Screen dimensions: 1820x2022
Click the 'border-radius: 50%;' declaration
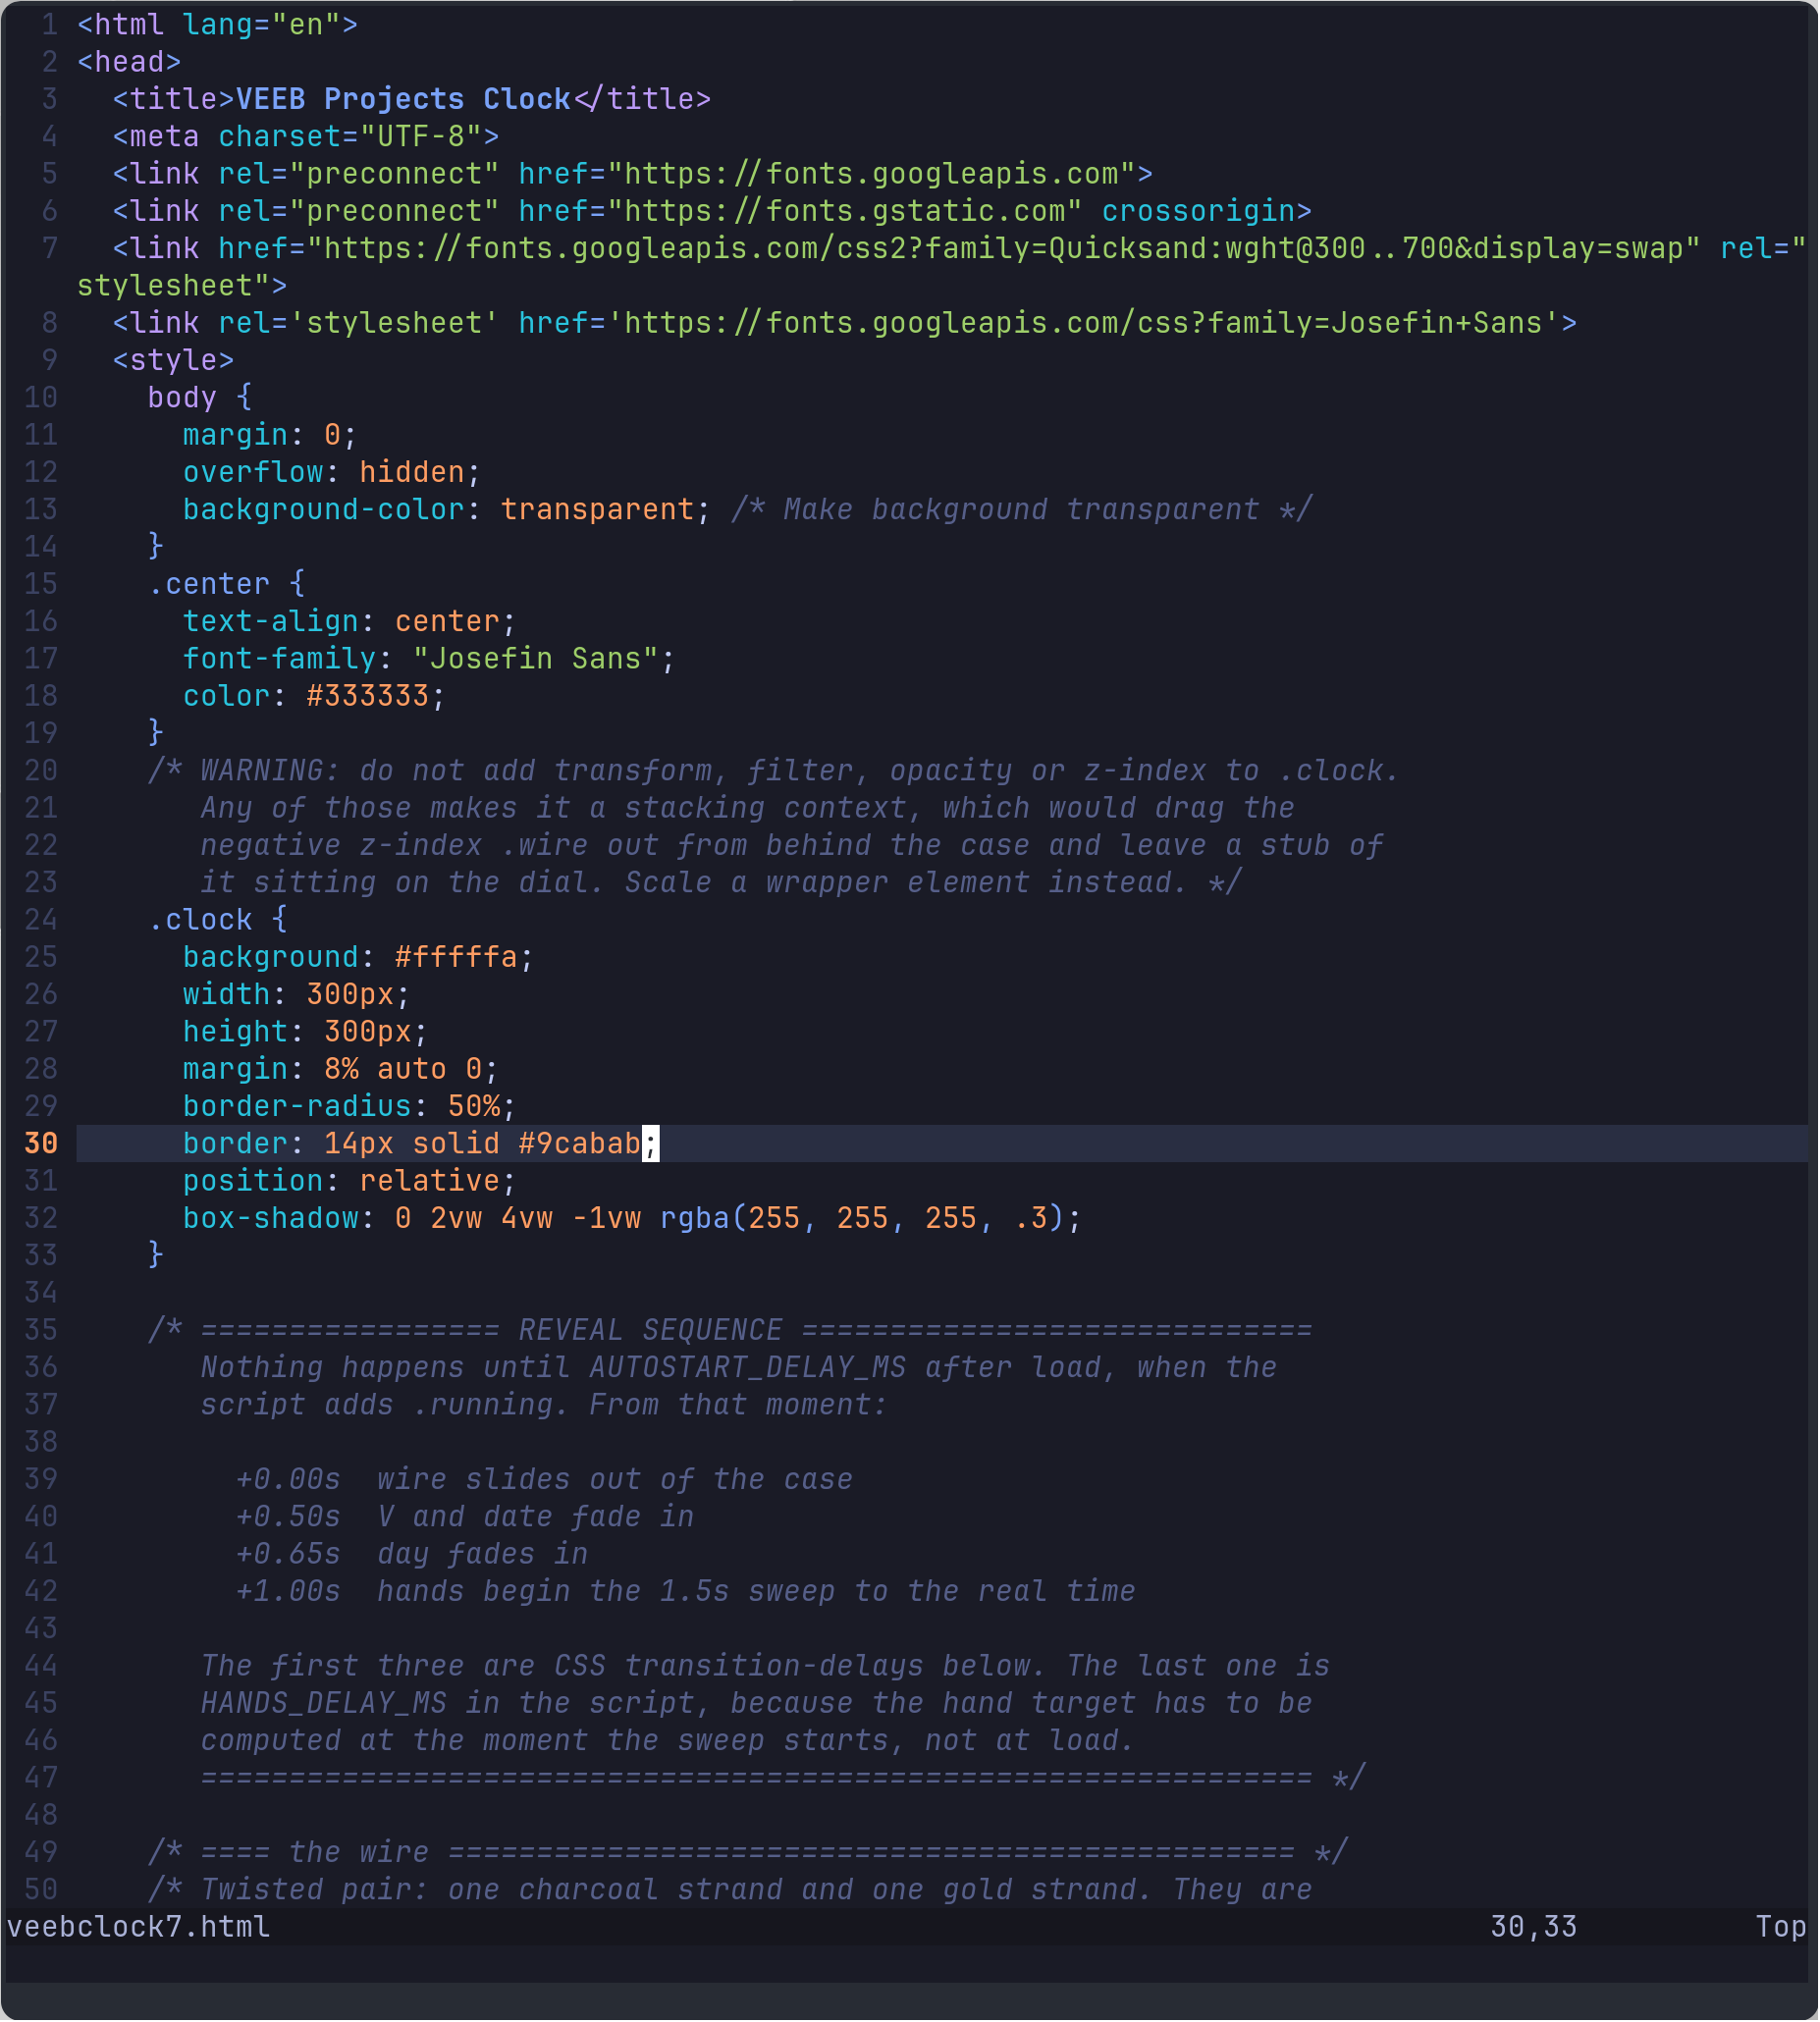click(x=350, y=1107)
